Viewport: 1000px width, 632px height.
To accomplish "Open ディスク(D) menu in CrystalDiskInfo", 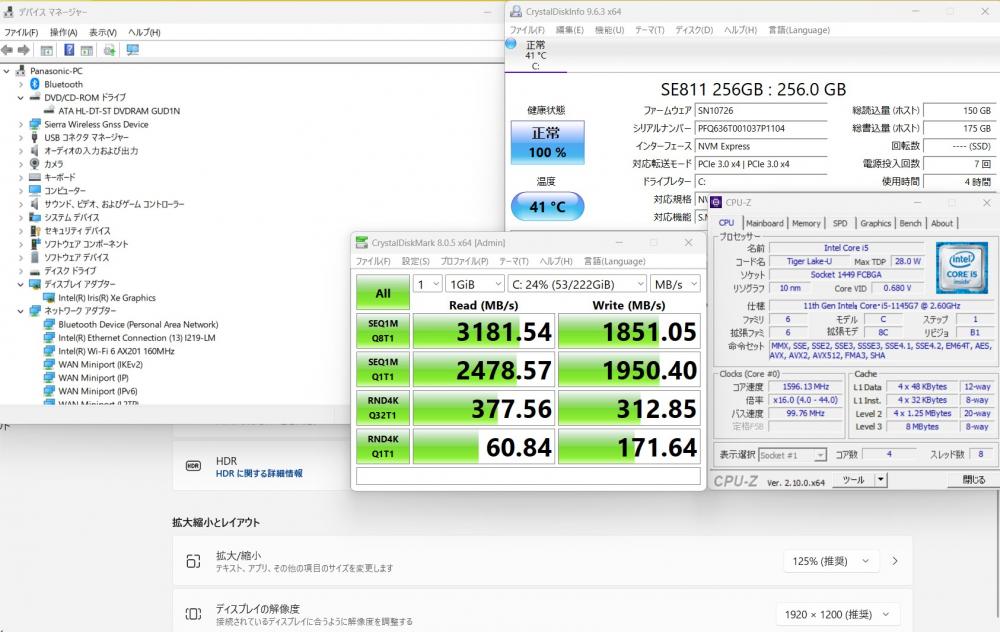I will pos(694,30).
